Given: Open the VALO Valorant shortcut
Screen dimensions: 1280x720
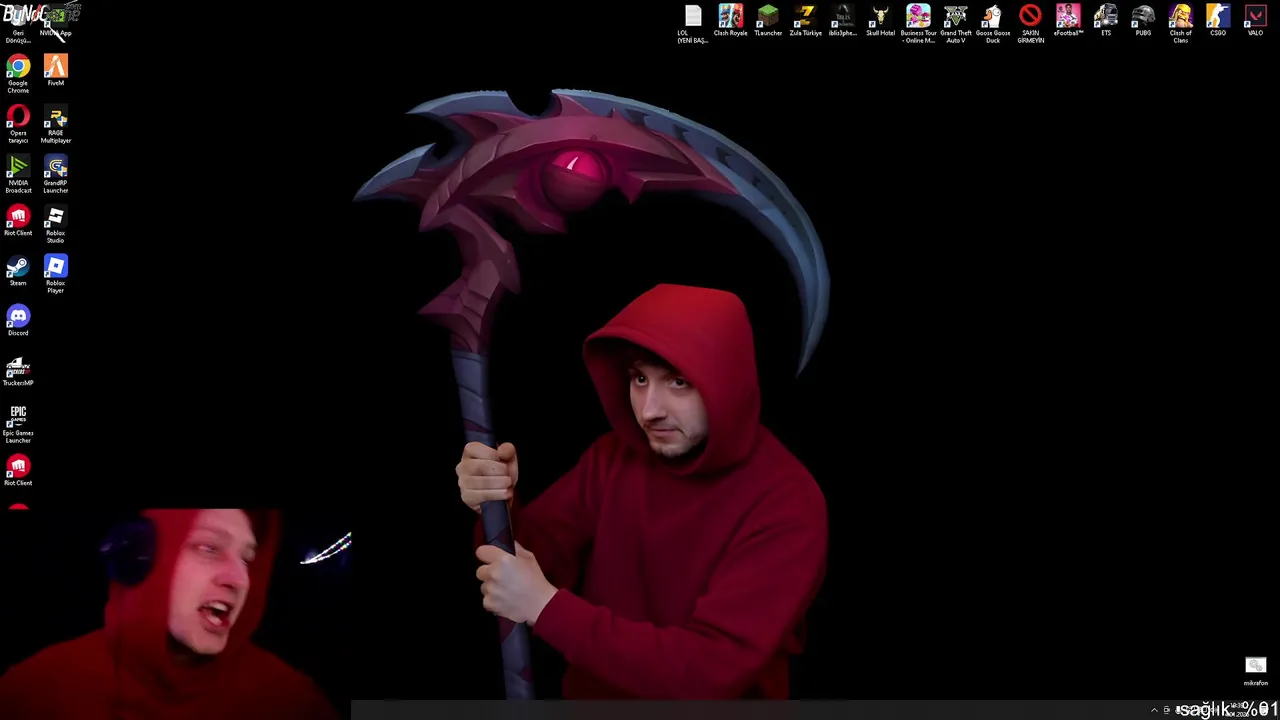Looking at the screenshot, I should [x=1256, y=20].
